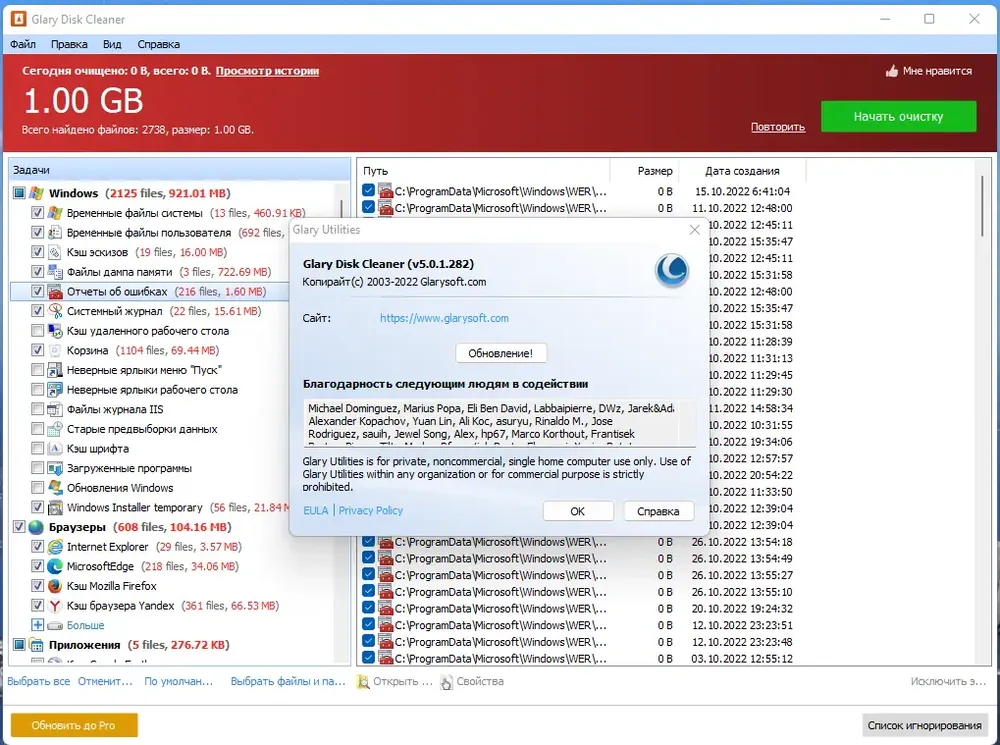The width and height of the screenshot is (1000, 745).
Task: Click the Кэш Mozilla Firefox icon
Action: tap(55, 586)
